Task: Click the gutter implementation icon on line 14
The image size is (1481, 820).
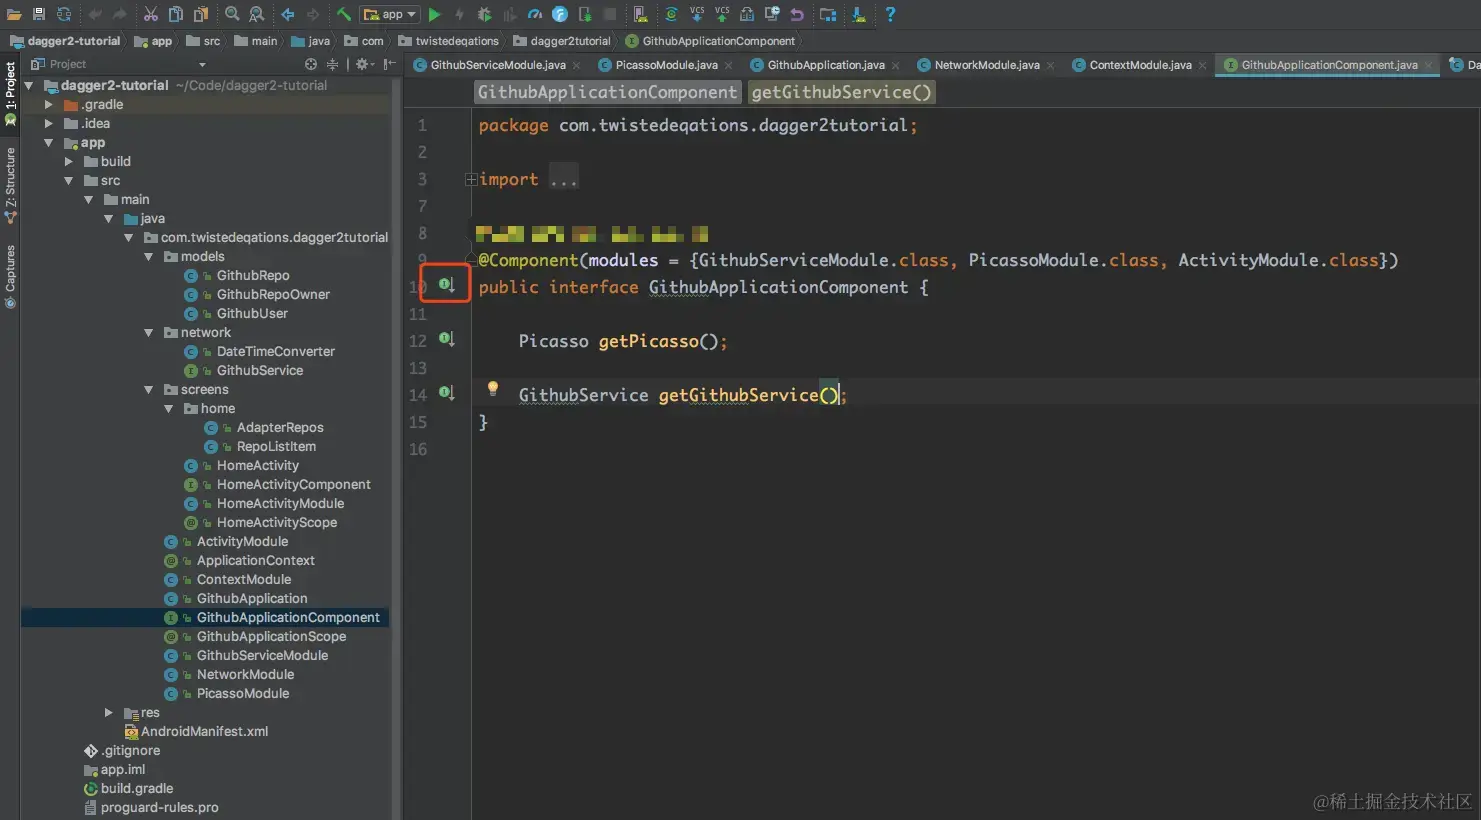Action: click(x=447, y=393)
